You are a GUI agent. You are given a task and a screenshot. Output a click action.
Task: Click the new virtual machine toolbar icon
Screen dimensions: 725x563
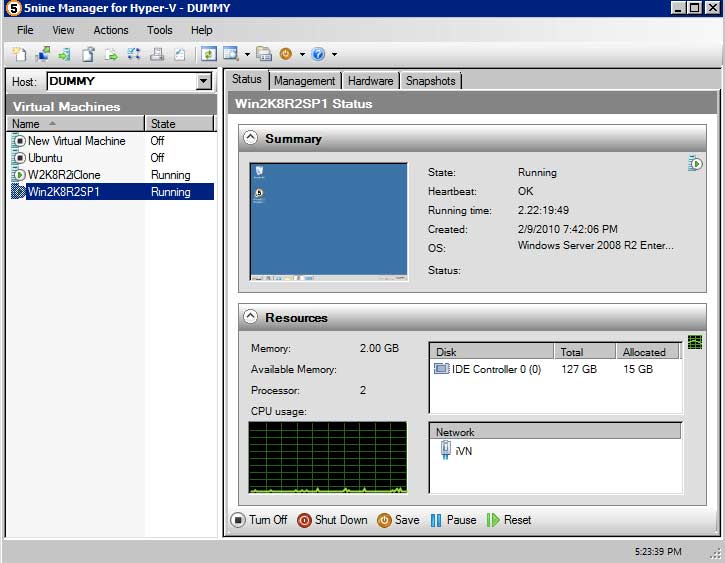click(x=19, y=54)
